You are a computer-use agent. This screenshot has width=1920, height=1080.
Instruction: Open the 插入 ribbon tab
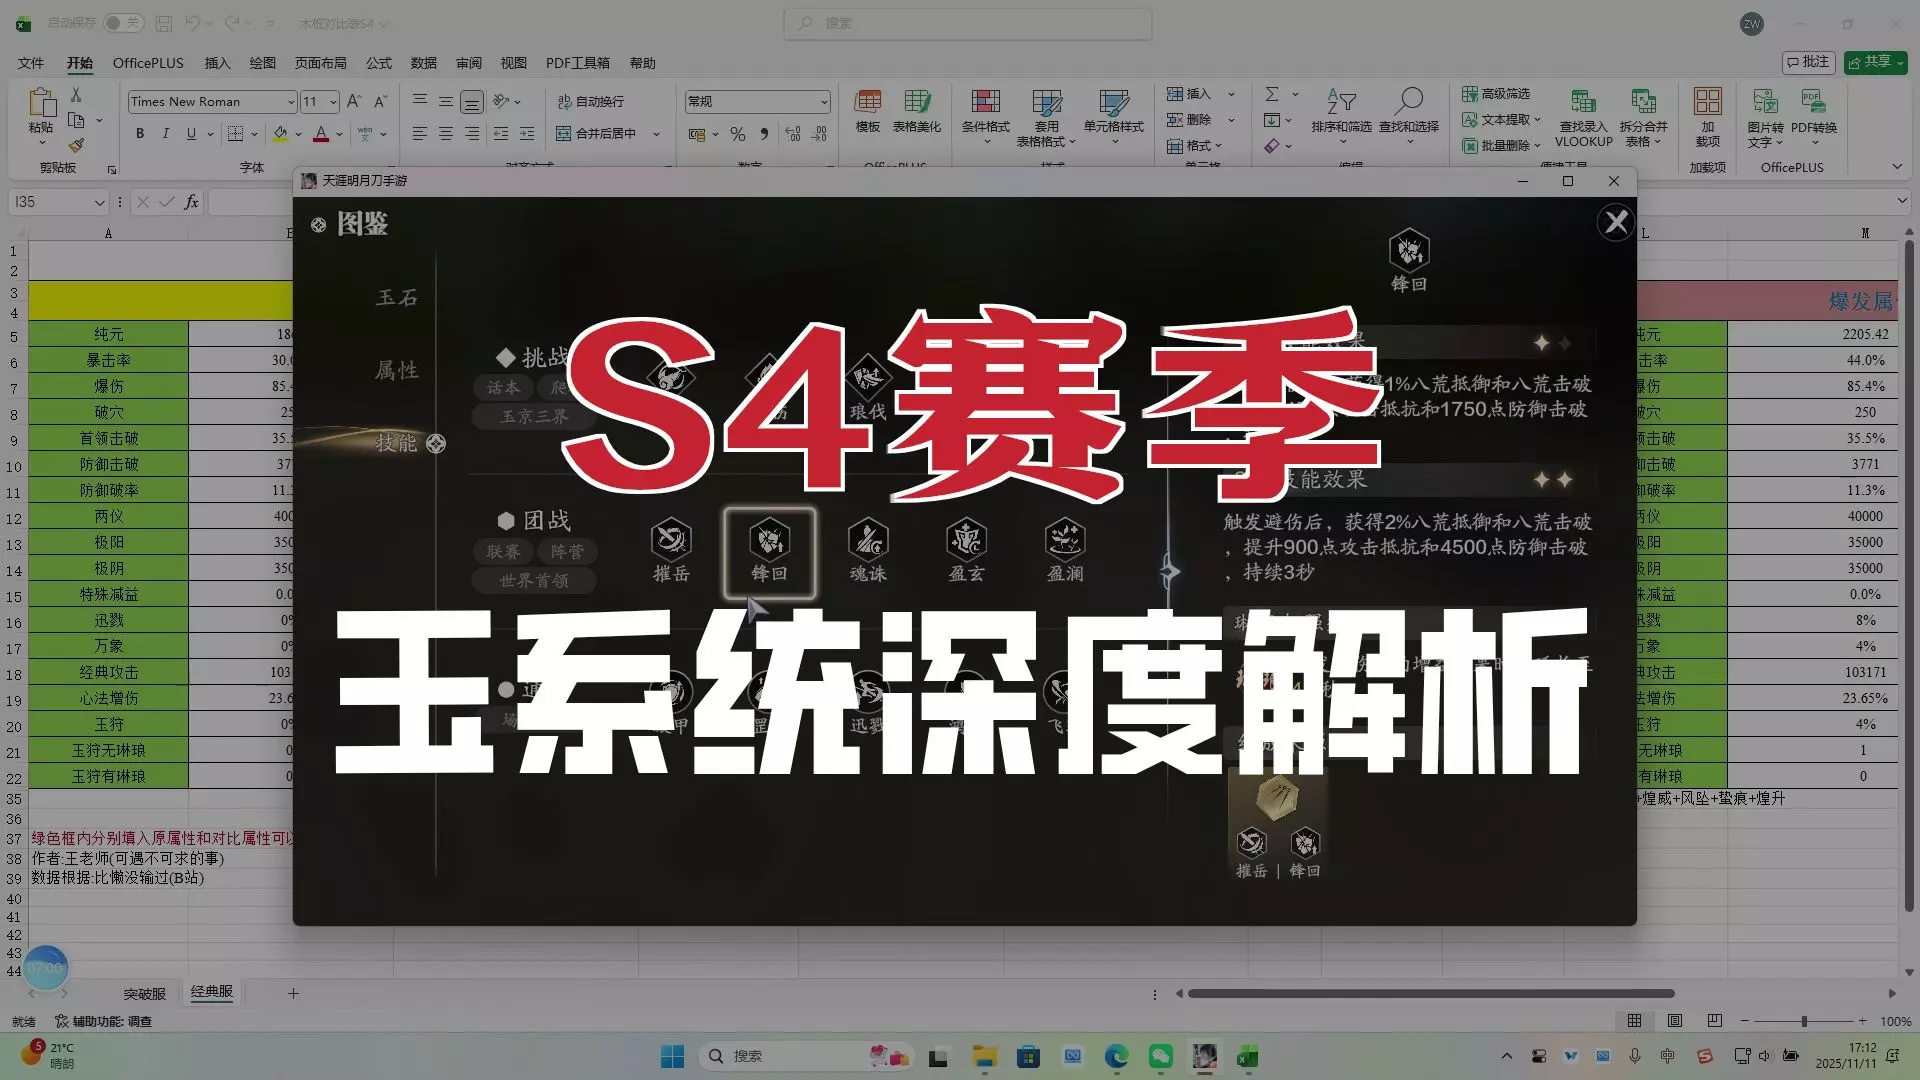(217, 63)
